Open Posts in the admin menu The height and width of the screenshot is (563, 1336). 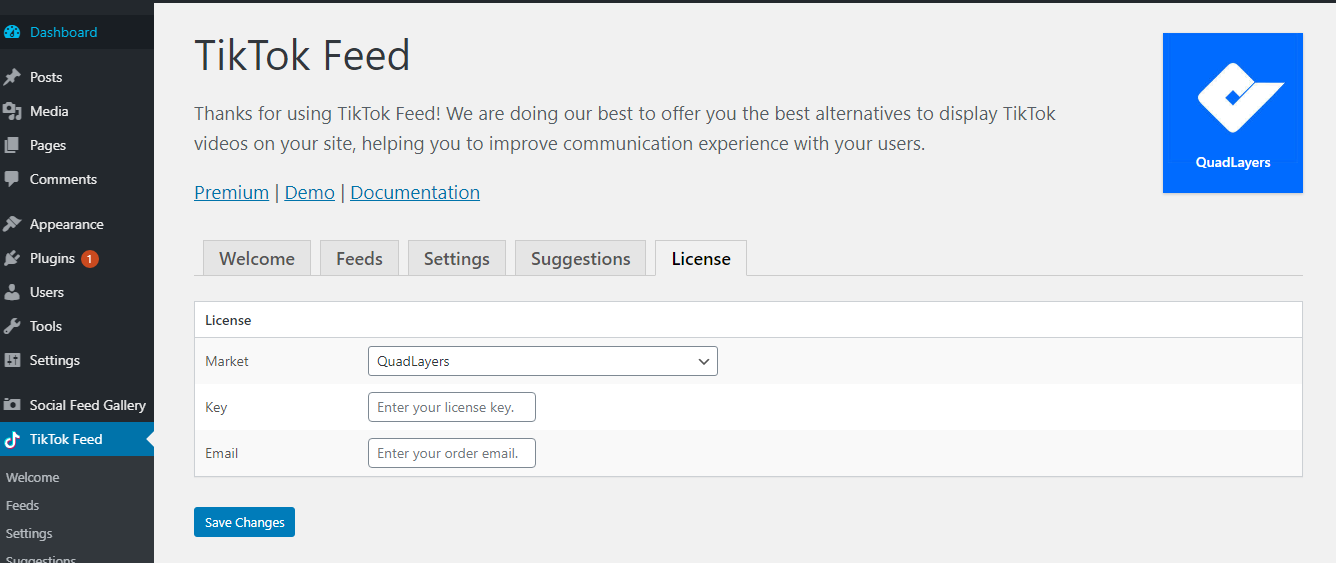(77, 77)
